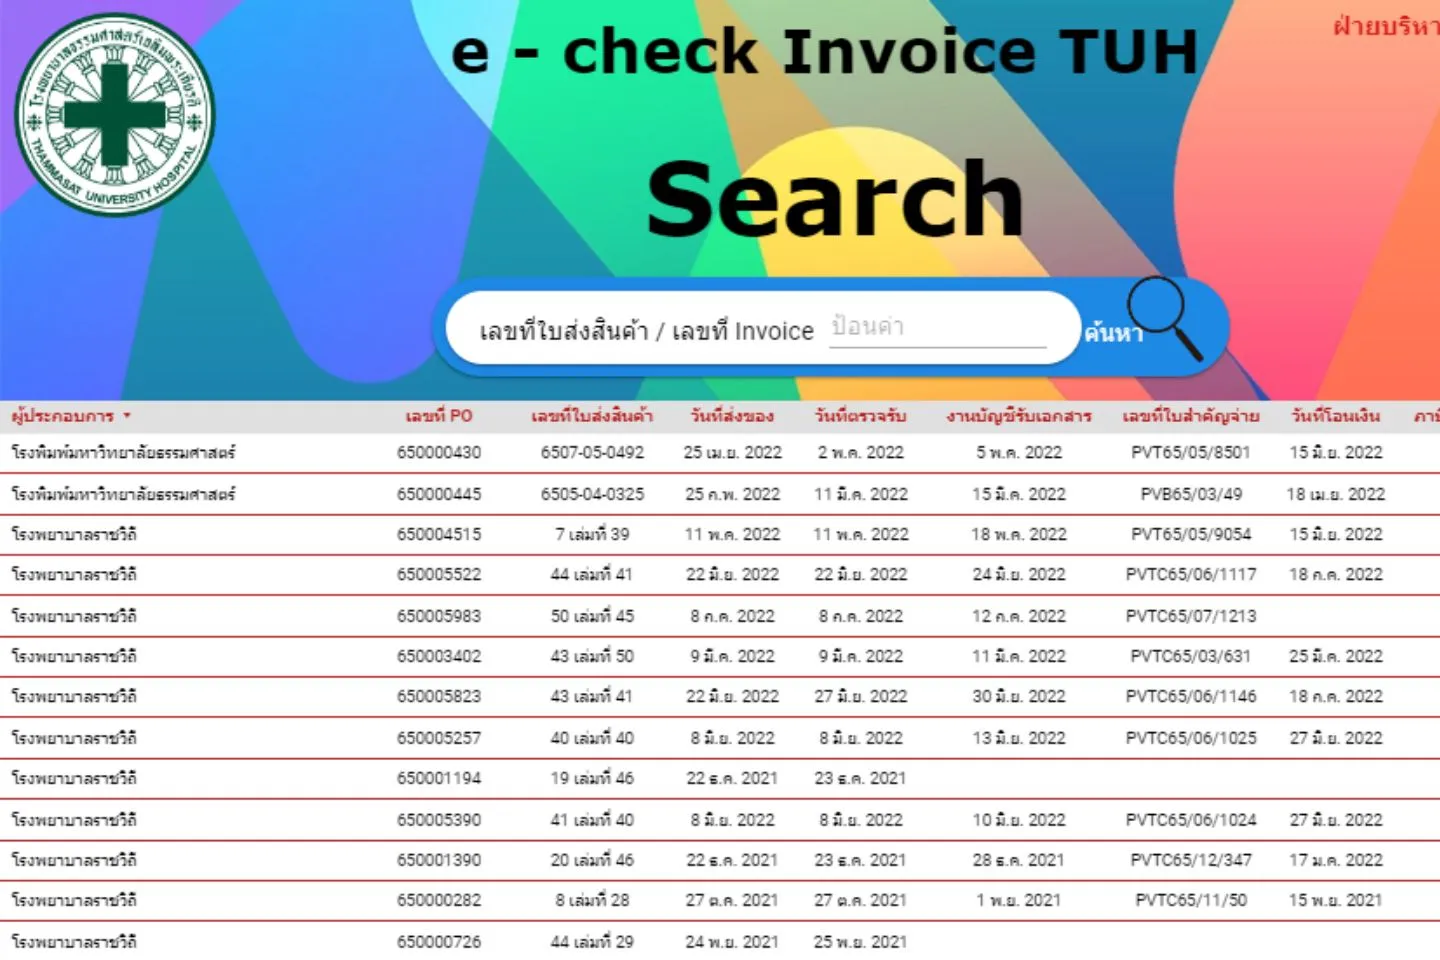Click transfer date 25 มี.ค. 2022

(1335, 656)
